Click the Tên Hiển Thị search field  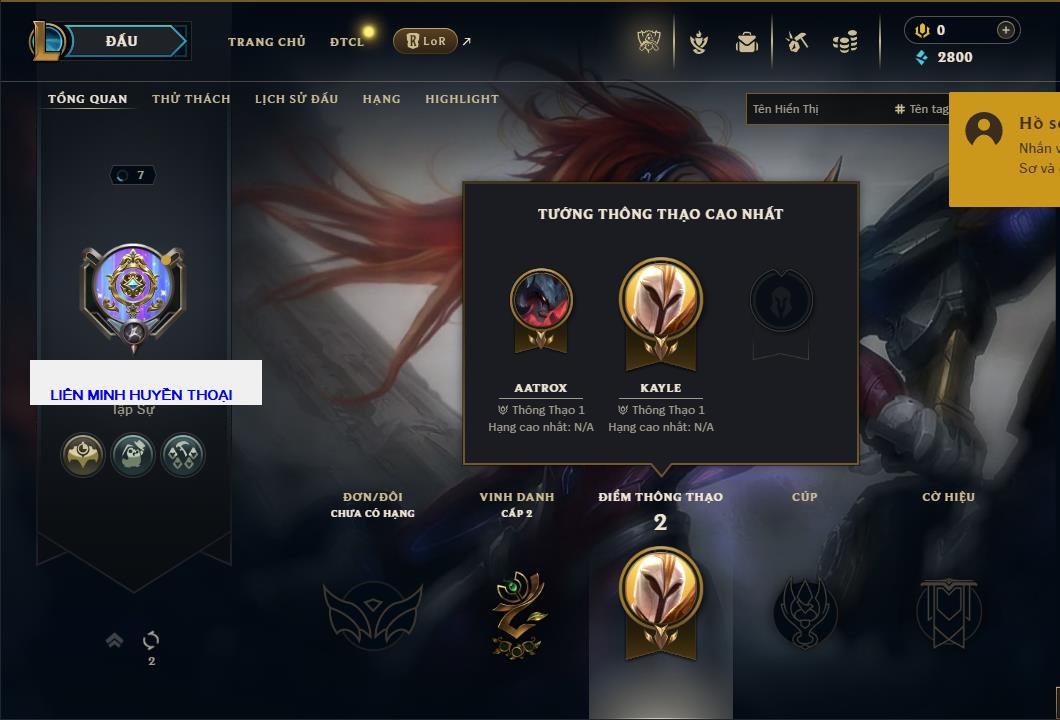(x=818, y=109)
